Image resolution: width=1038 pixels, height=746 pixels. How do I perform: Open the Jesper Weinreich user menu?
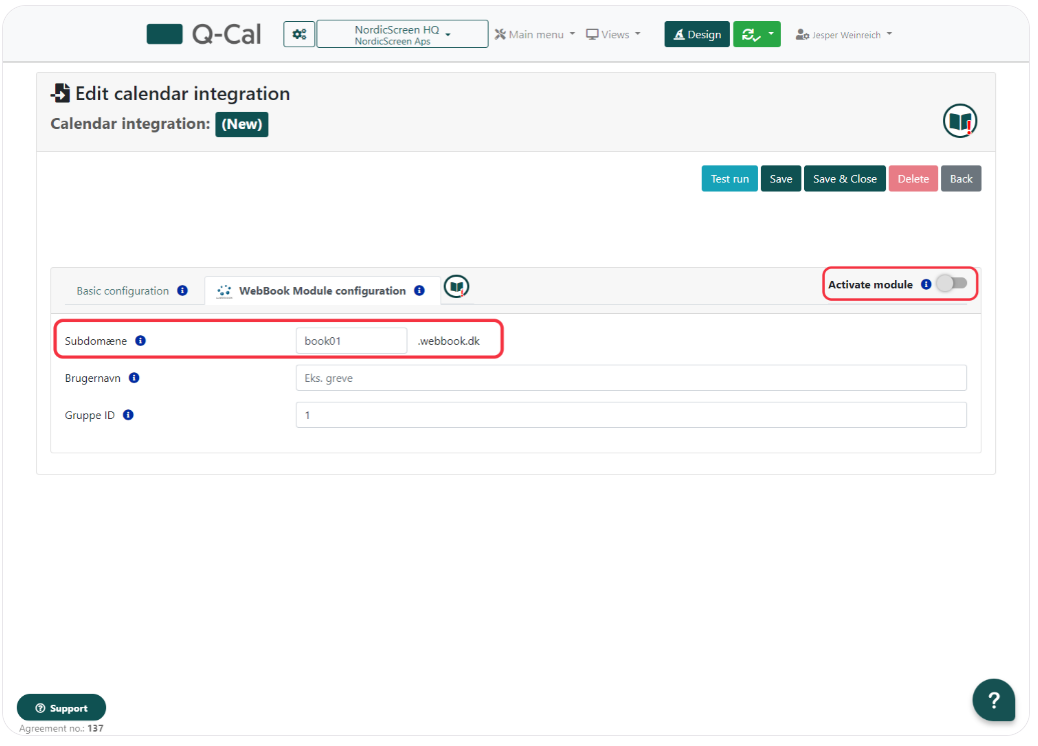coord(844,34)
